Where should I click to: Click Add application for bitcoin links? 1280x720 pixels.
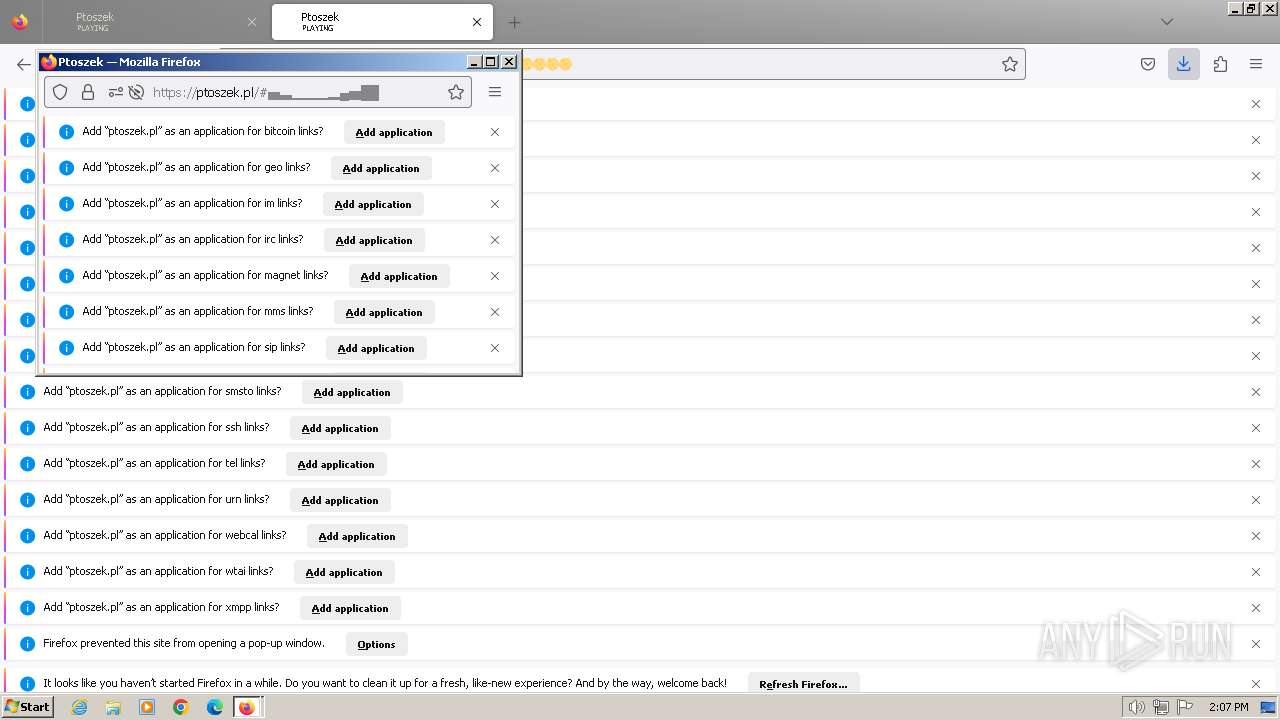[394, 132]
